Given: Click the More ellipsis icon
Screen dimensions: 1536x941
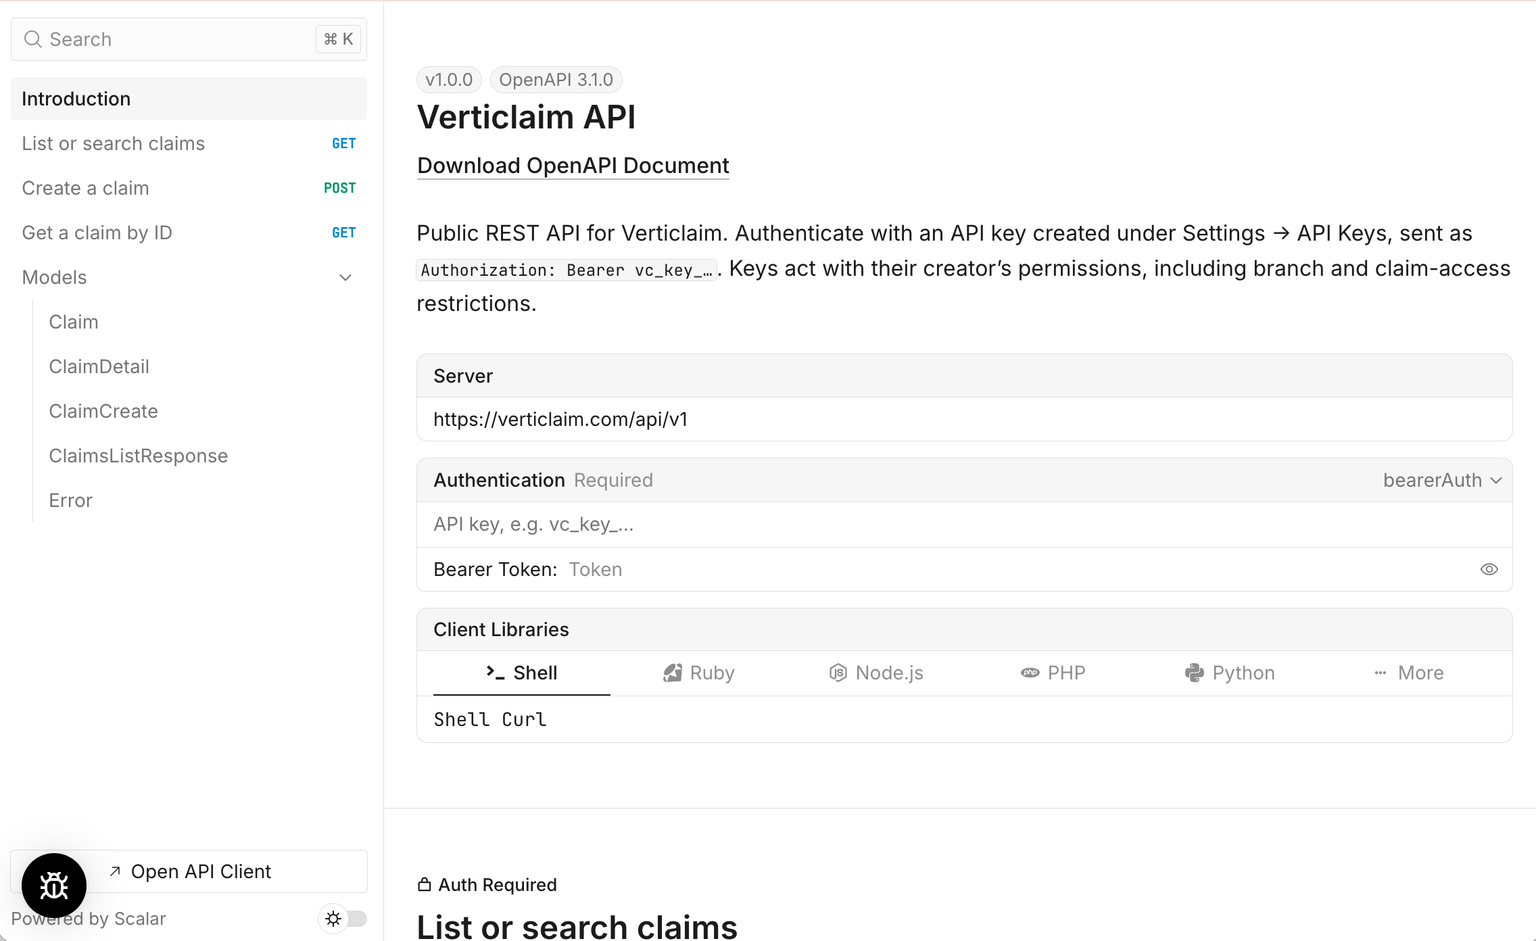Looking at the screenshot, I should (x=1380, y=673).
